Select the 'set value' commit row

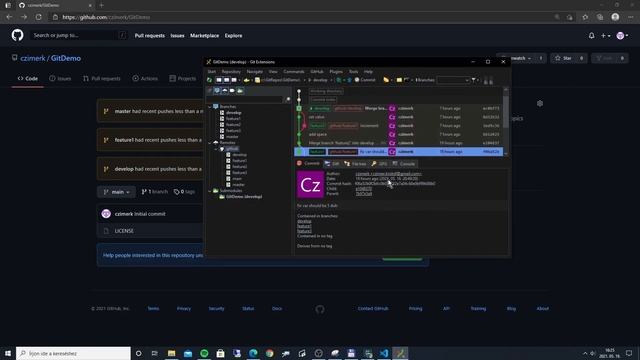coord(398,117)
